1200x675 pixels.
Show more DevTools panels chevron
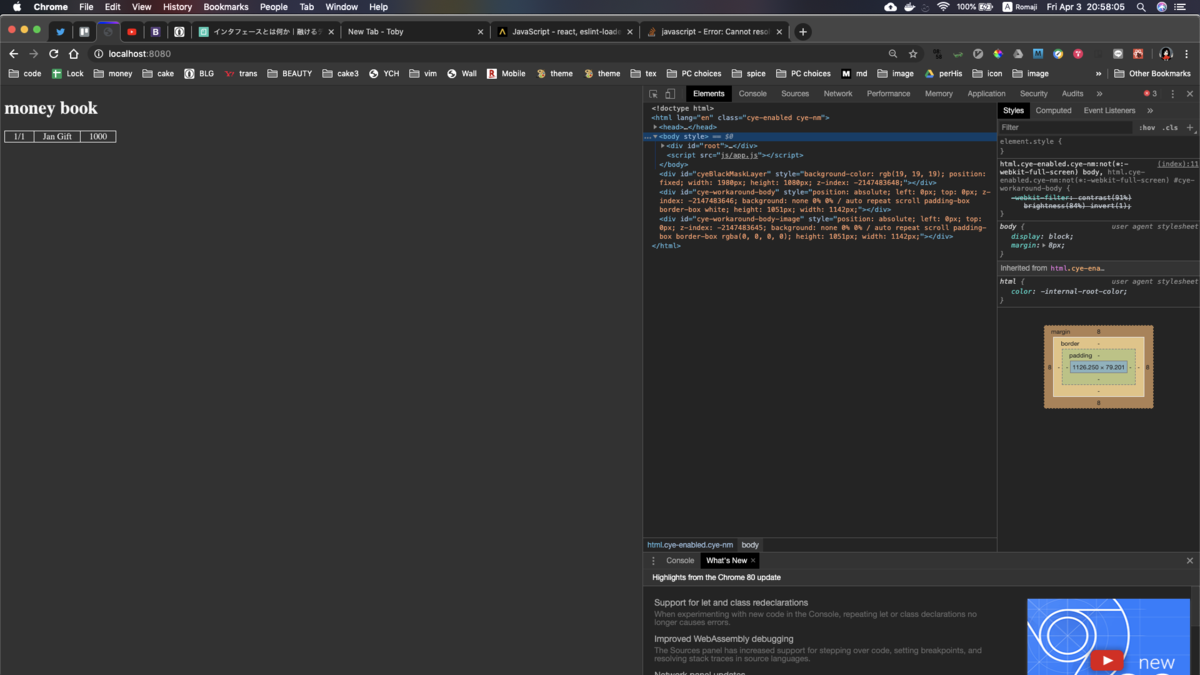1100,94
